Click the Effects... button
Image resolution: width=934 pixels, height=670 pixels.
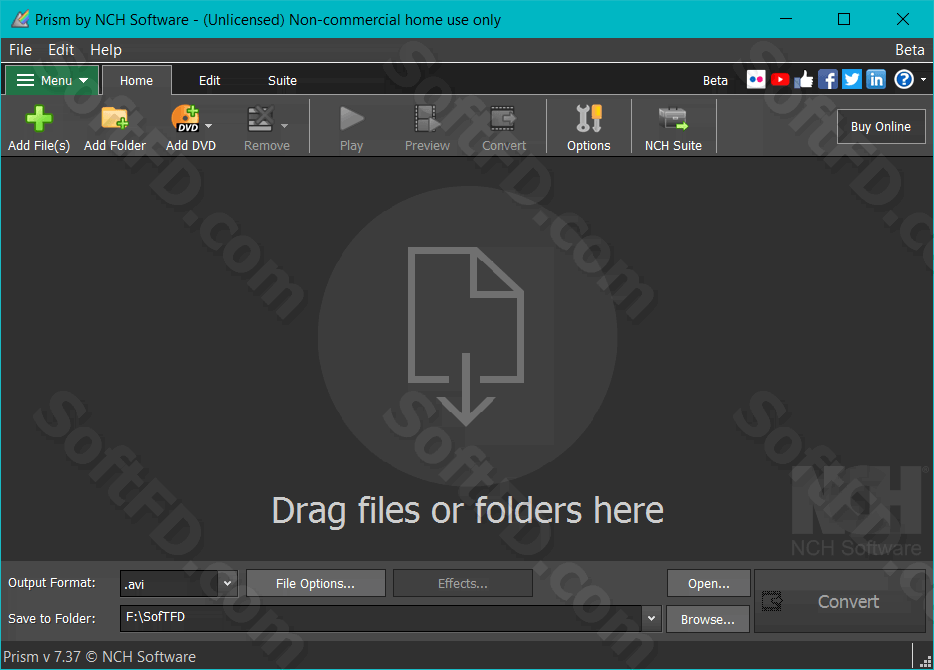(463, 584)
